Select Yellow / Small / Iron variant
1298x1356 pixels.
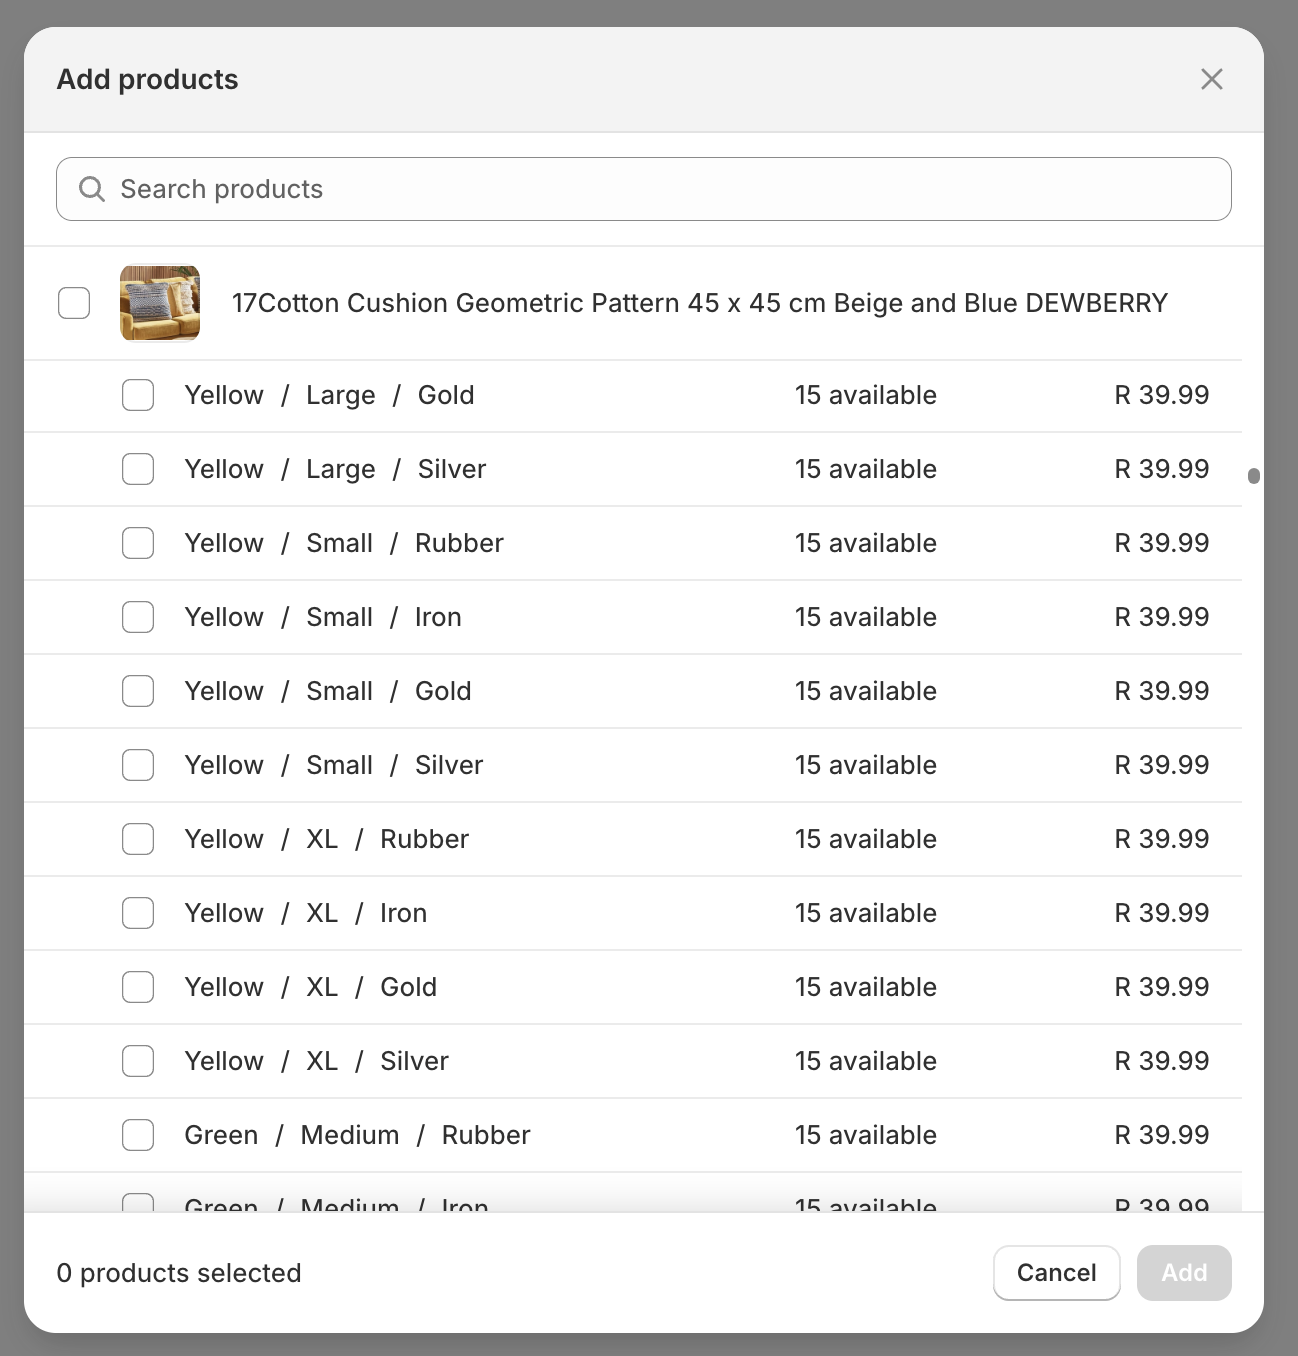tap(138, 617)
